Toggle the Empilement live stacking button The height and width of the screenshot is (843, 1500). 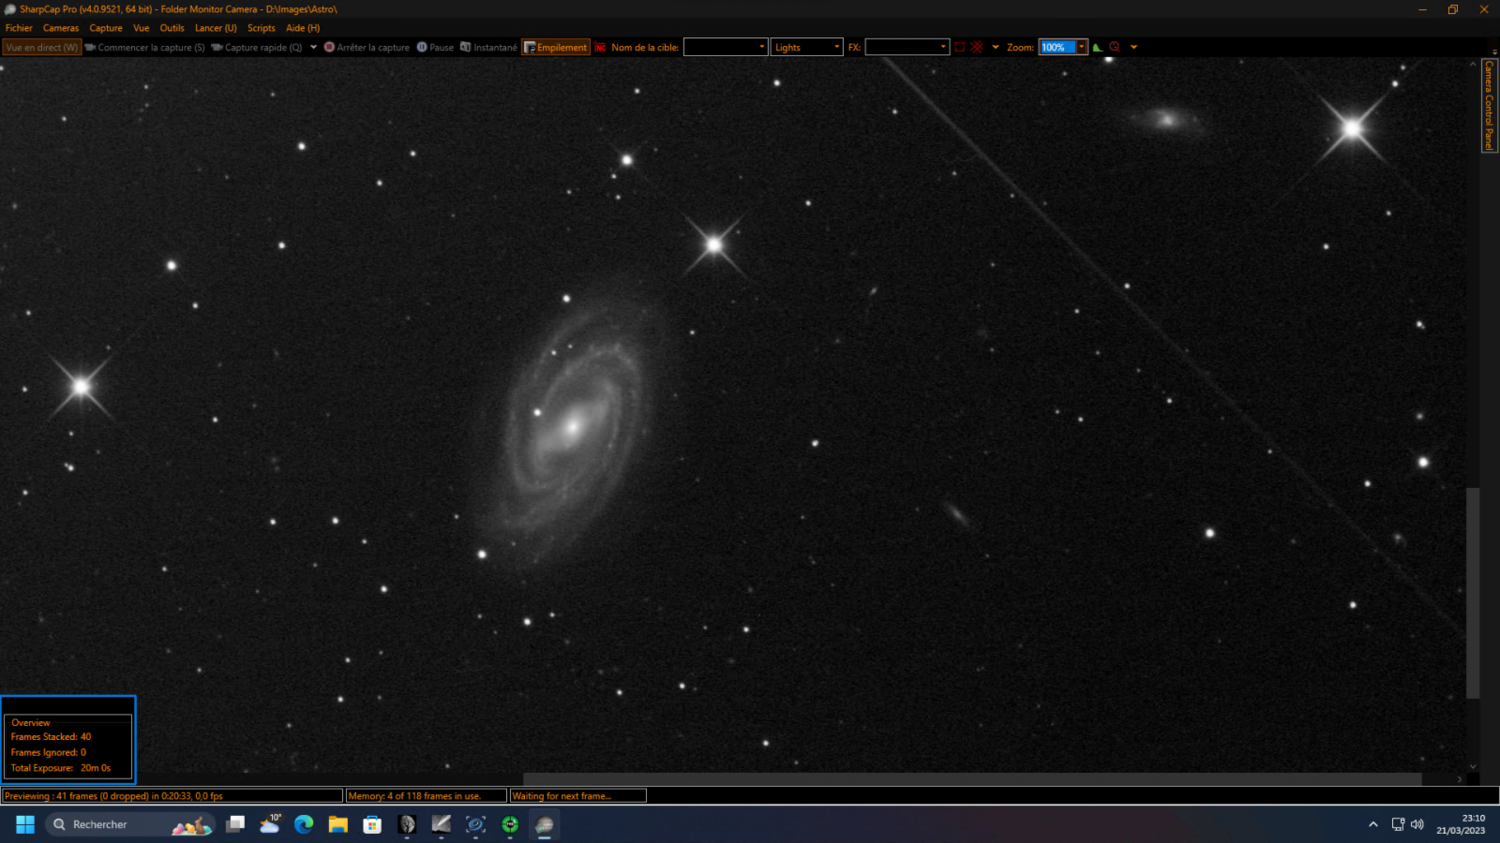[x=556, y=47]
